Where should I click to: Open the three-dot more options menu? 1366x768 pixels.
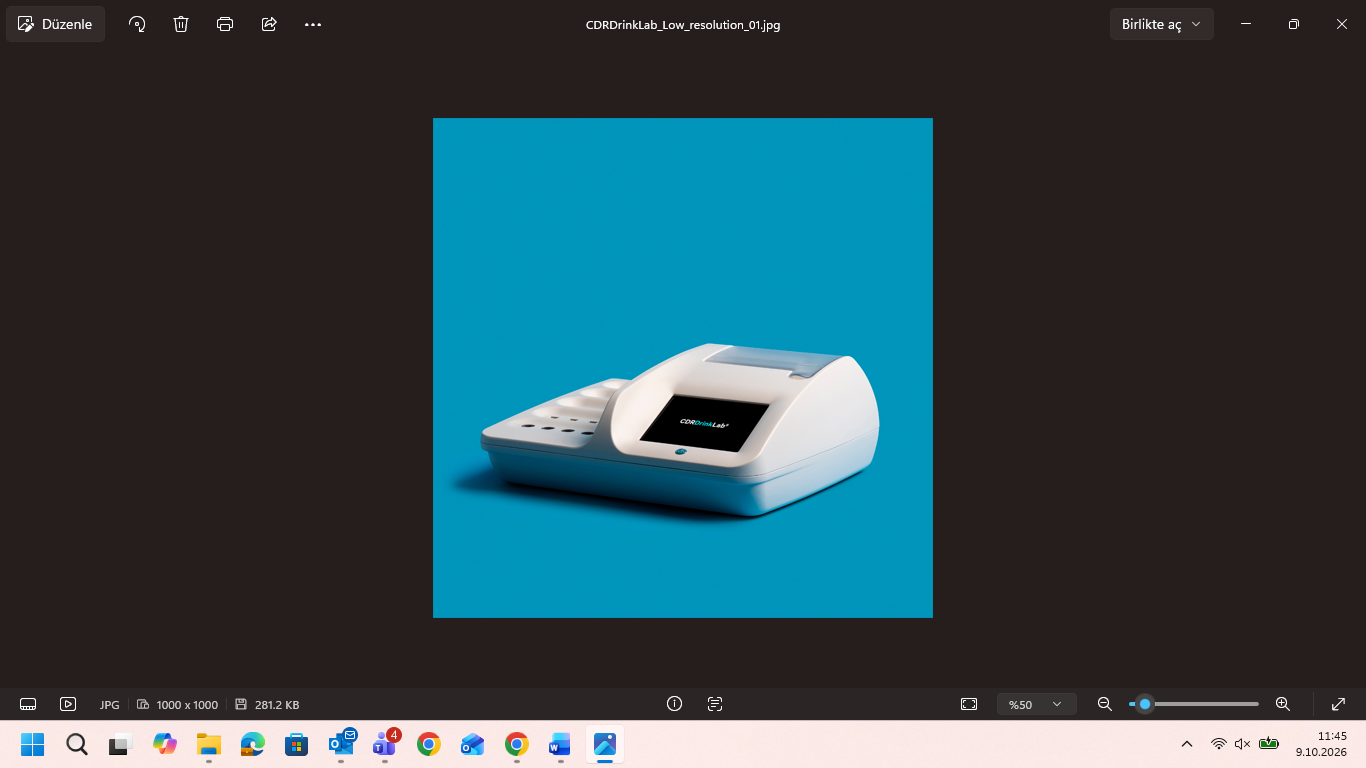(x=313, y=24)
